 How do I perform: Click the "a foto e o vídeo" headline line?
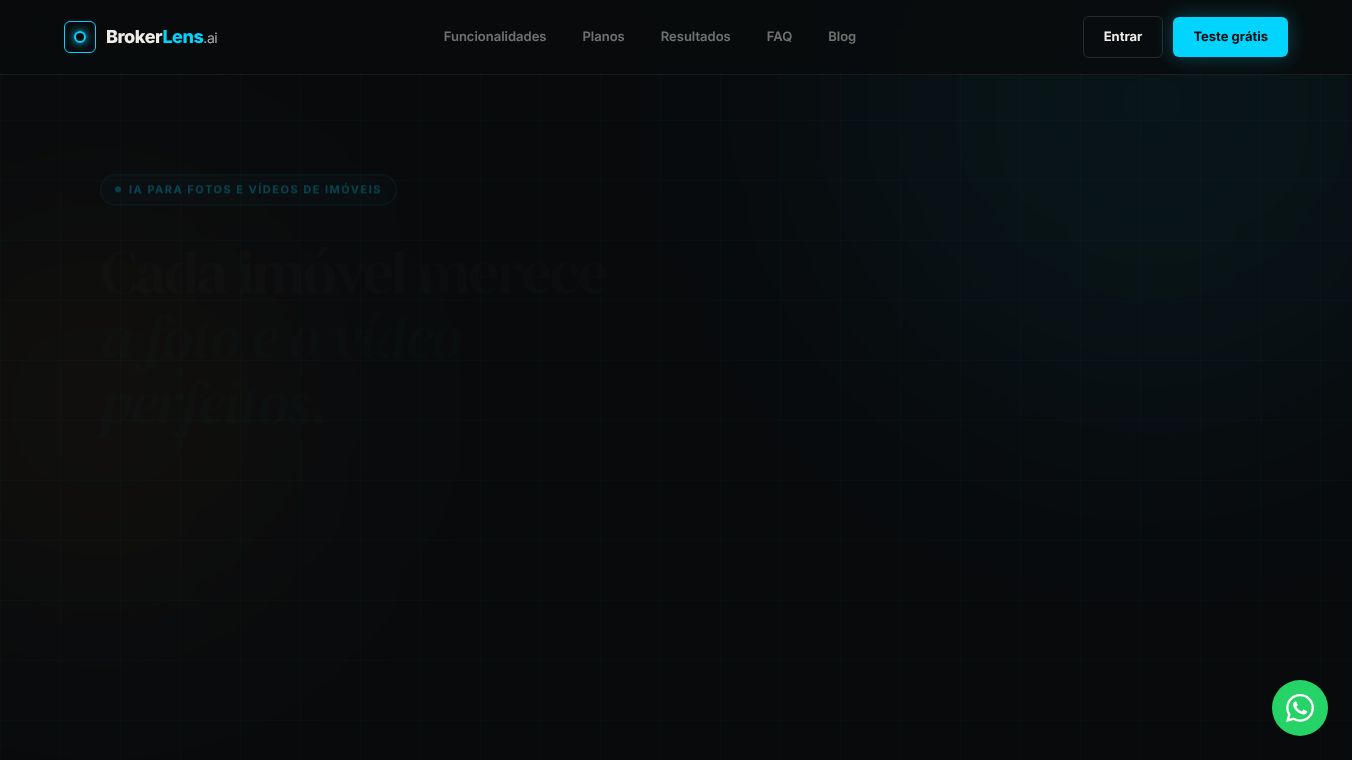(281, 339)
